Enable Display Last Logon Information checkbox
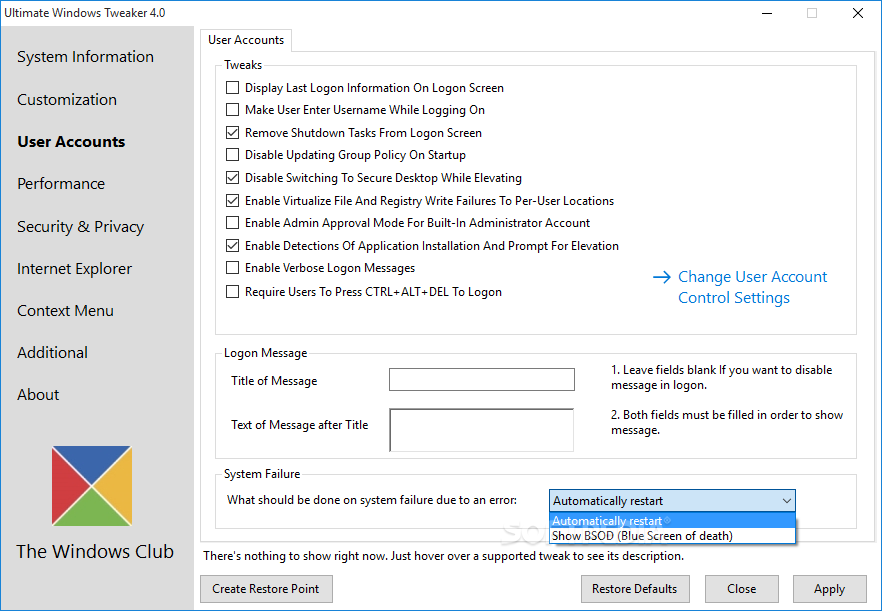Viewport: 882px width, 611px height. (232, 88)
